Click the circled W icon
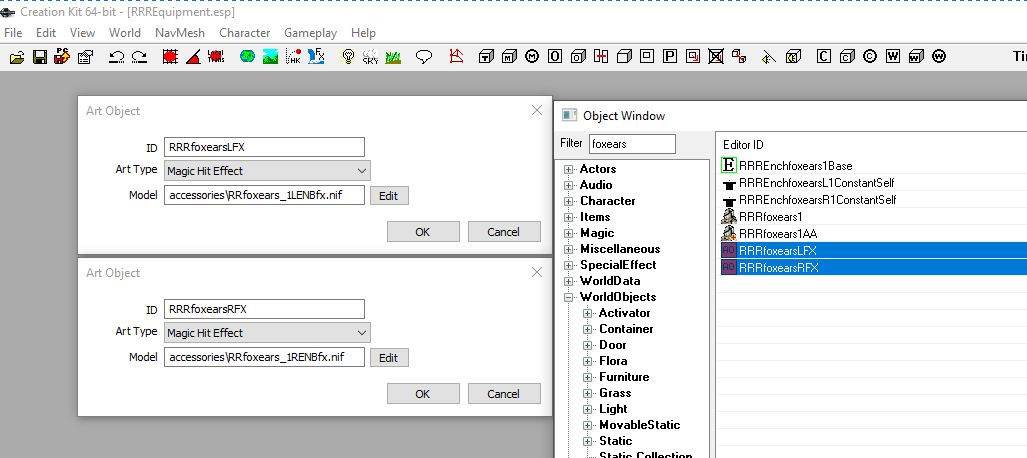This screenshot has width=1027, height=458. point(939,57)
